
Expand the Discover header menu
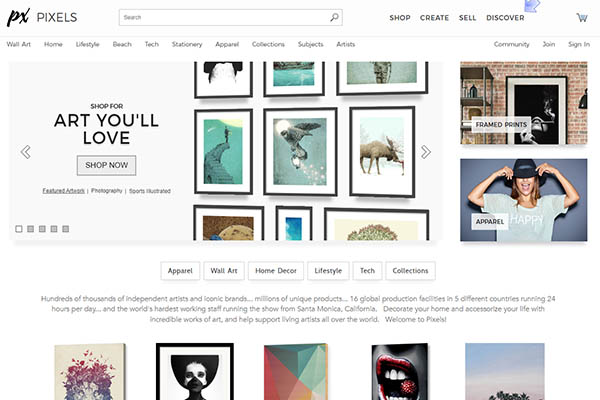[504, 18]
